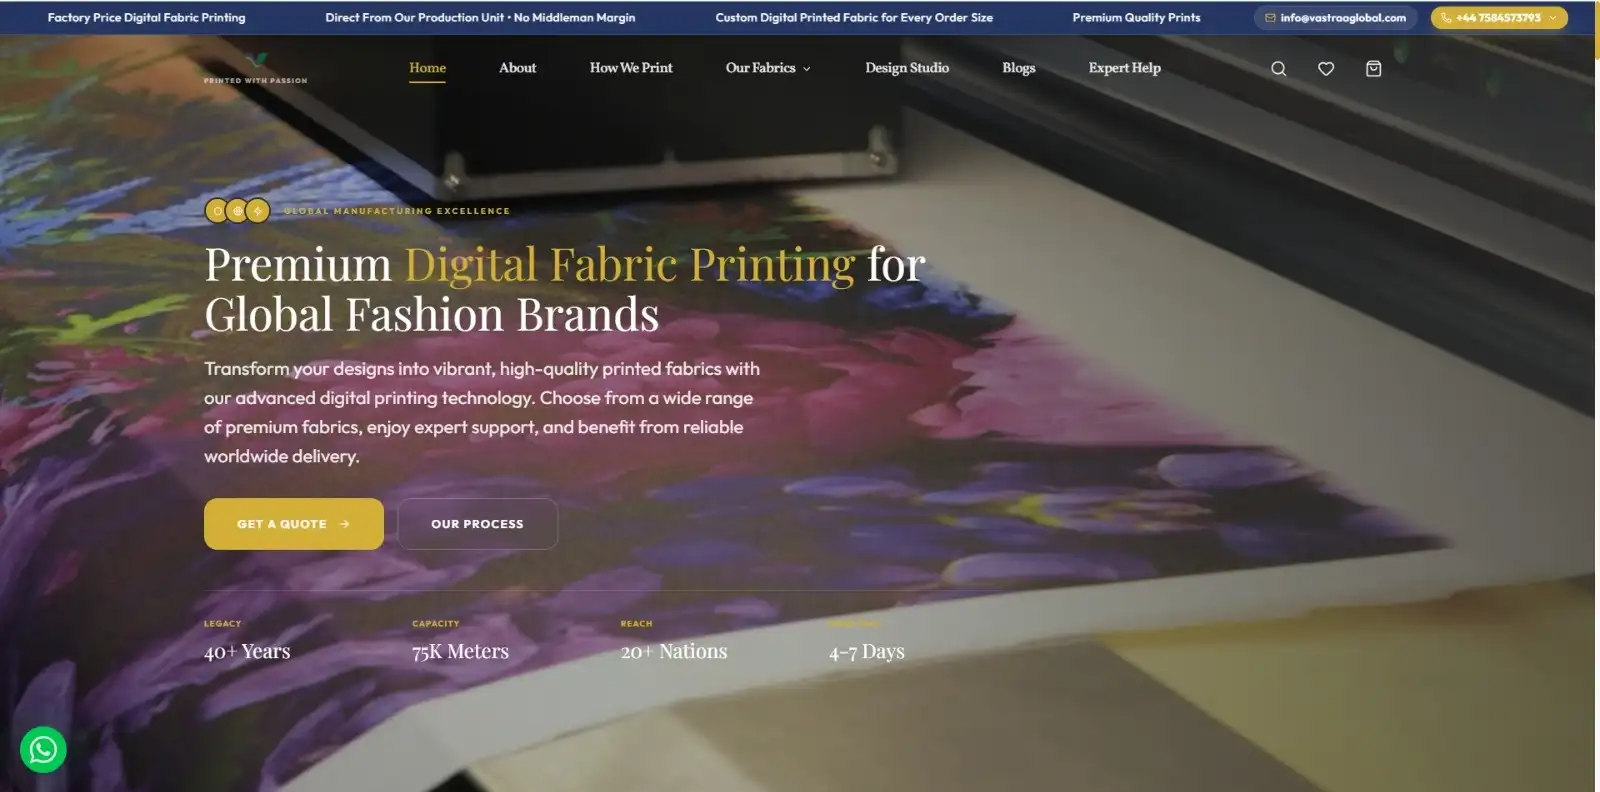Open the About page from the navigation
This screenshot has height=792, width=1600.
click(517, 68)
